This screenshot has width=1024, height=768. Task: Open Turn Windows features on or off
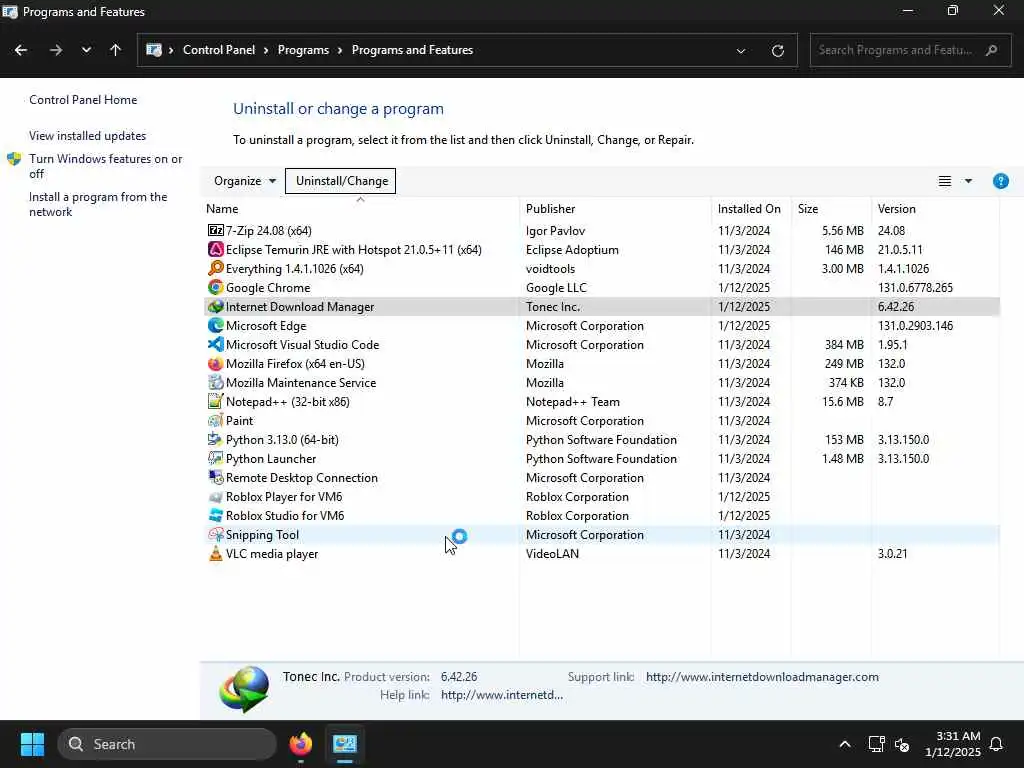coord(106,166)
